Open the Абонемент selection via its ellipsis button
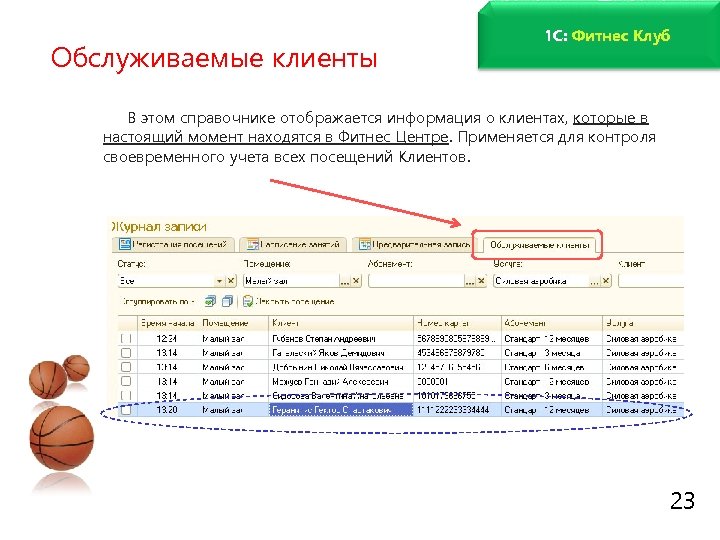The width and height of the screenshot is (720, 540). click(x=469, y=281)
